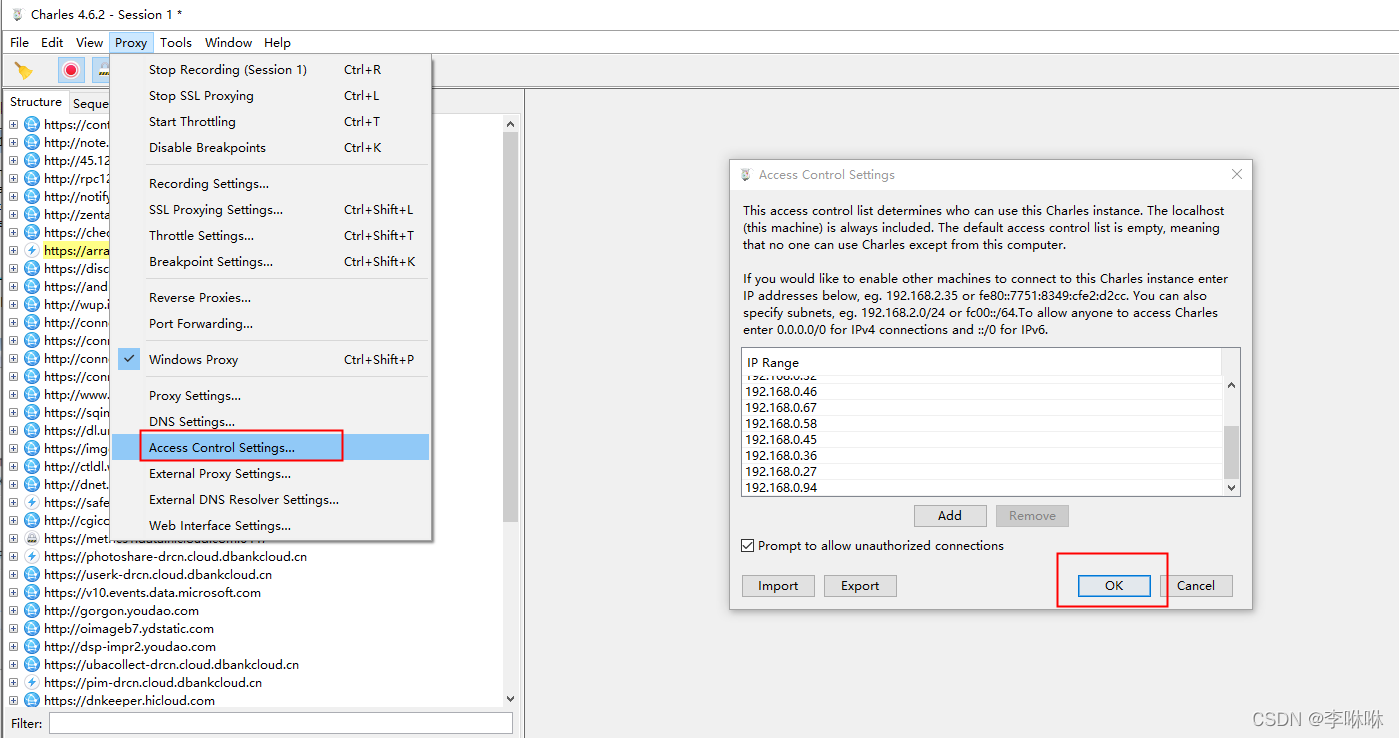This screenshot has width=1399, height=738.
Task: Click the Import button
Action: click(778, 586)
